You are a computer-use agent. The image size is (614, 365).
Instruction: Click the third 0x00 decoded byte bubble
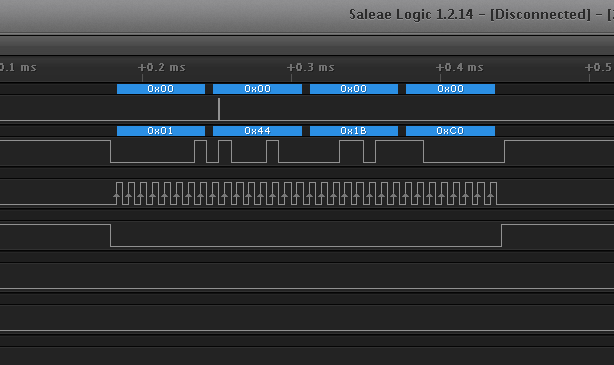point(354,89)
